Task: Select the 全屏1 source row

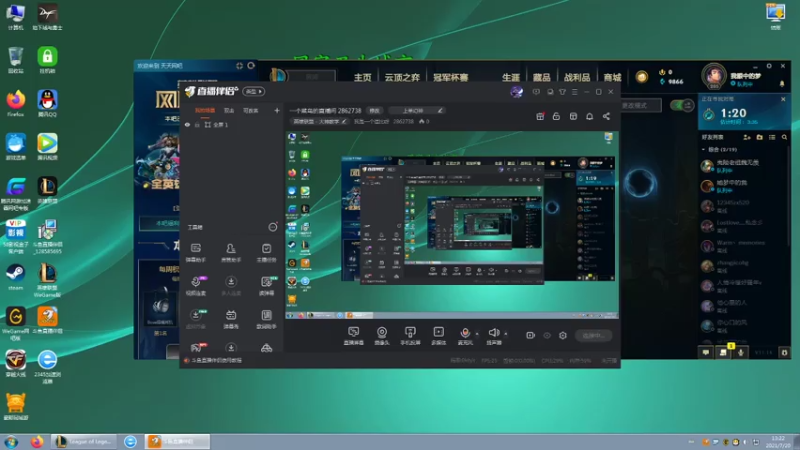Action: pyautogui.click(x=232, y=124)
